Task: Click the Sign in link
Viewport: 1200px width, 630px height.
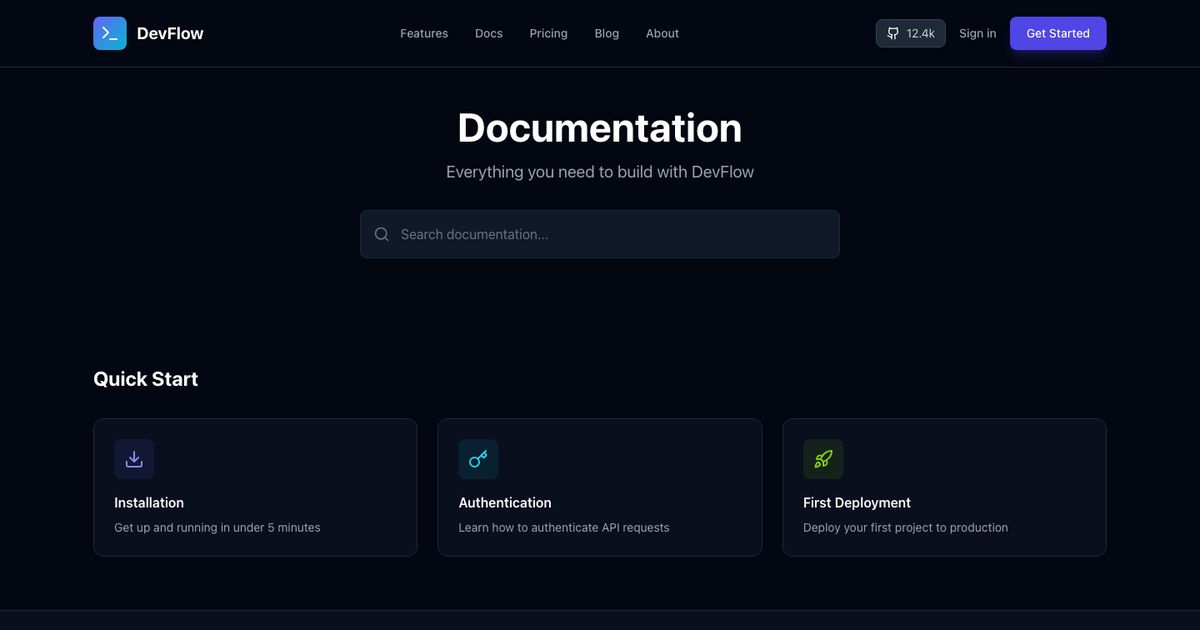Action: pyautogui.click(x=977, y=33)
